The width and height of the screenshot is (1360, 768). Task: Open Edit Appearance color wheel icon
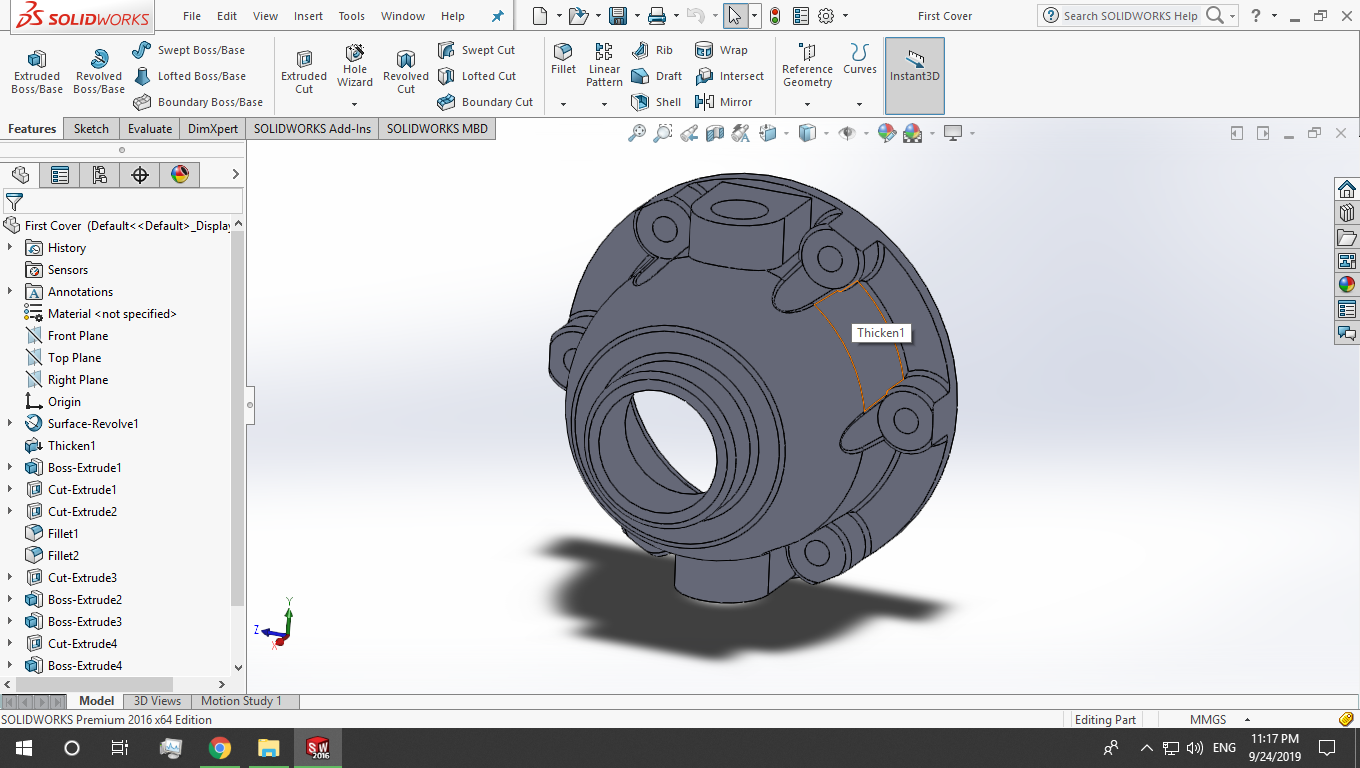886,133
